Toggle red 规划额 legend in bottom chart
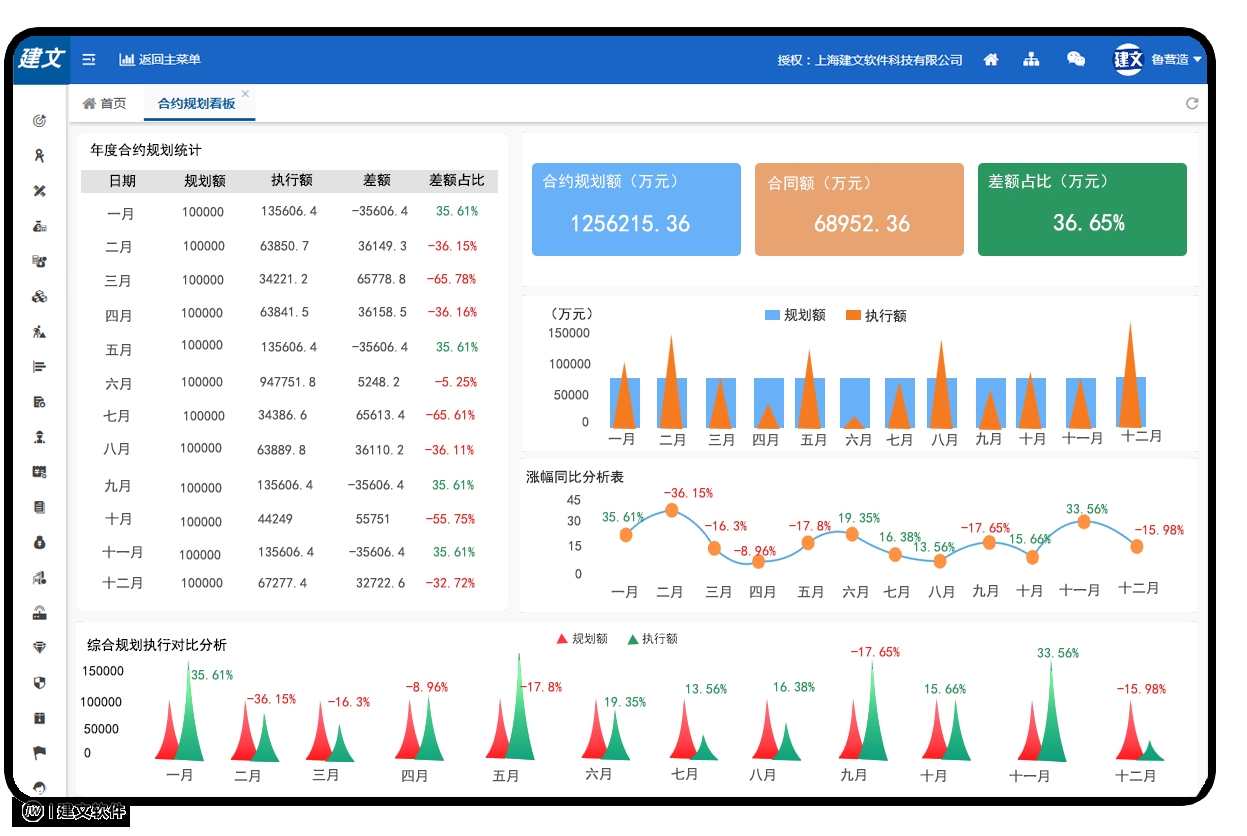Screen dimensions: 1247x836 [x=581, y=639]
